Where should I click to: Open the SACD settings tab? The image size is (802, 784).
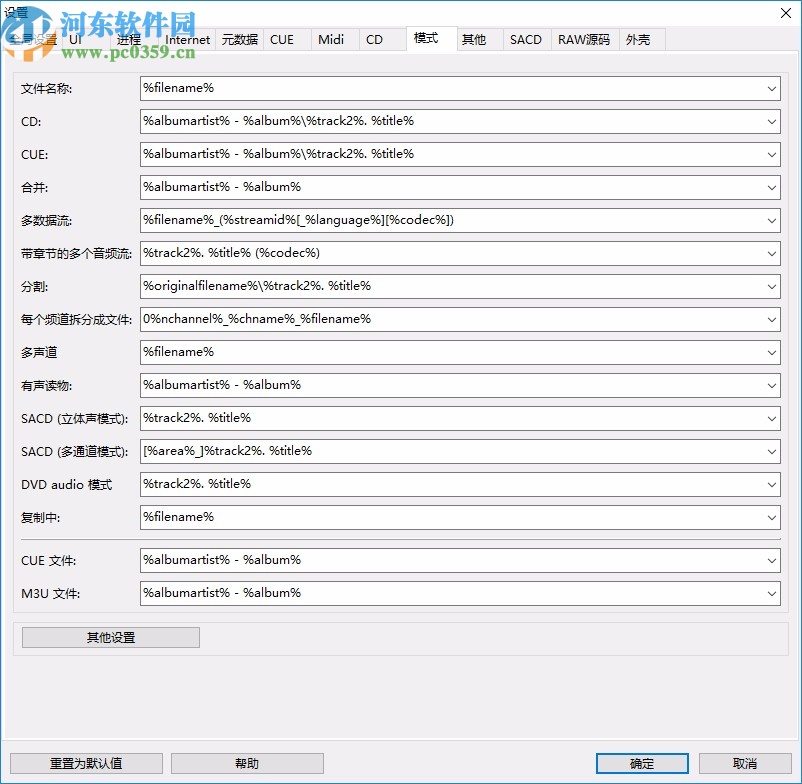525,40
